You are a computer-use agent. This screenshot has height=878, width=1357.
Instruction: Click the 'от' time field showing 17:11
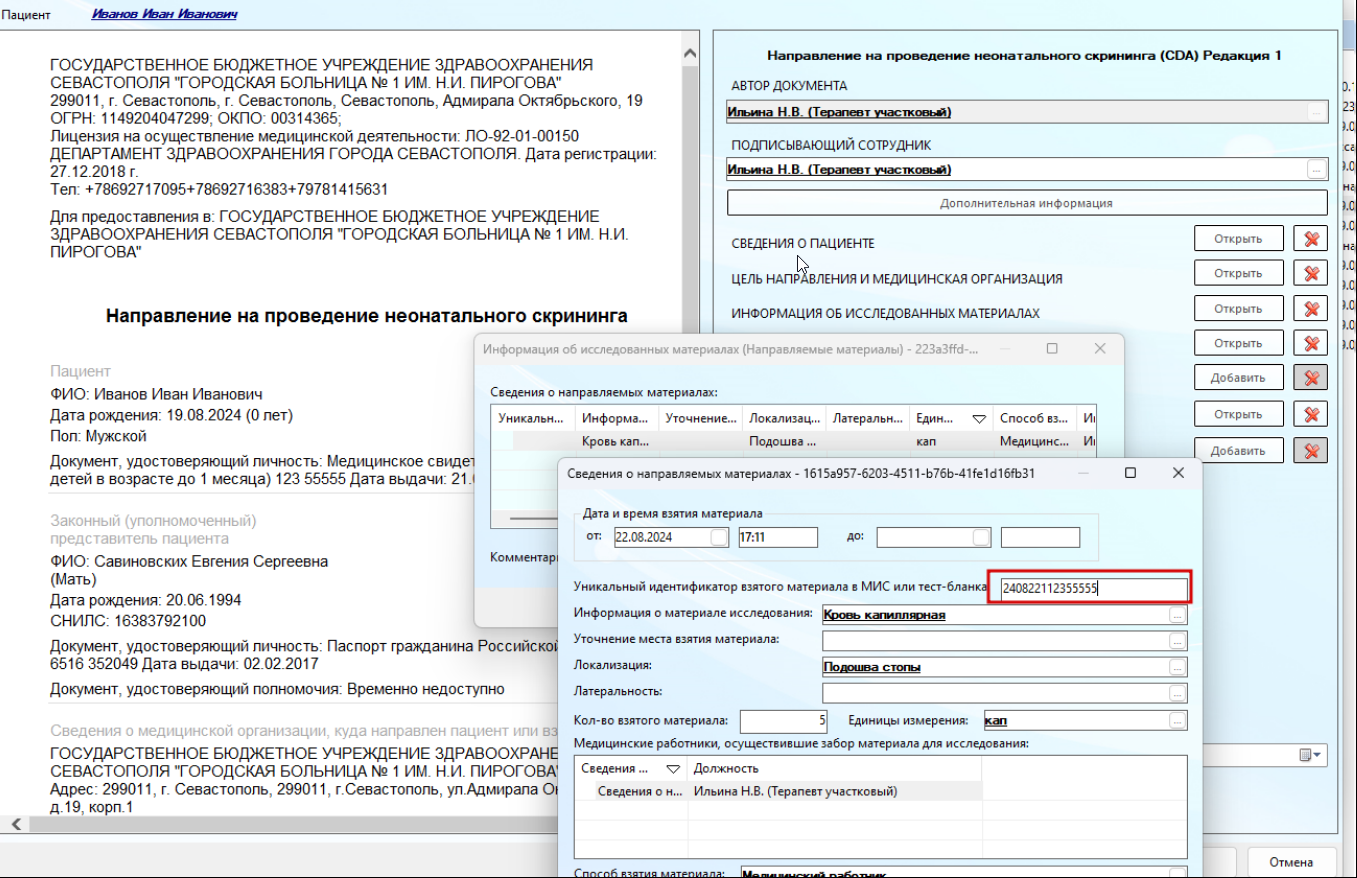777,537
